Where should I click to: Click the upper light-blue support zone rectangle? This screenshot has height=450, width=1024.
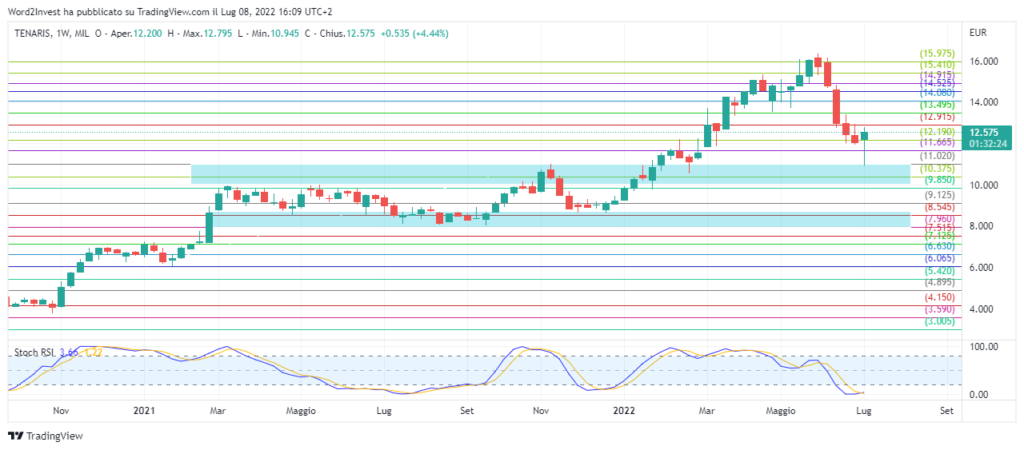(550, 174)
